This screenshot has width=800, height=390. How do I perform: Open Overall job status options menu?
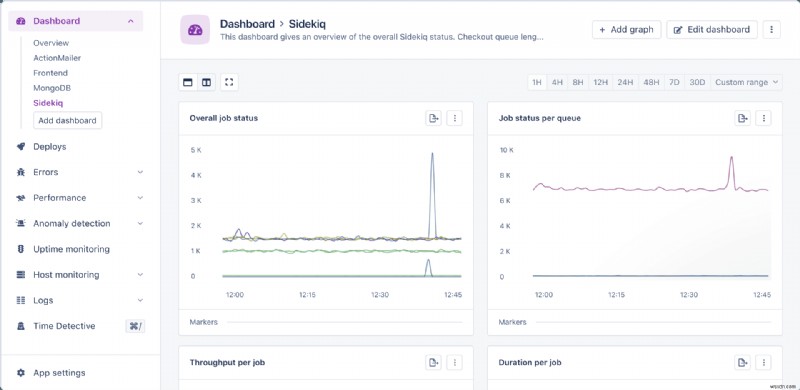click(x=455, y=118)
